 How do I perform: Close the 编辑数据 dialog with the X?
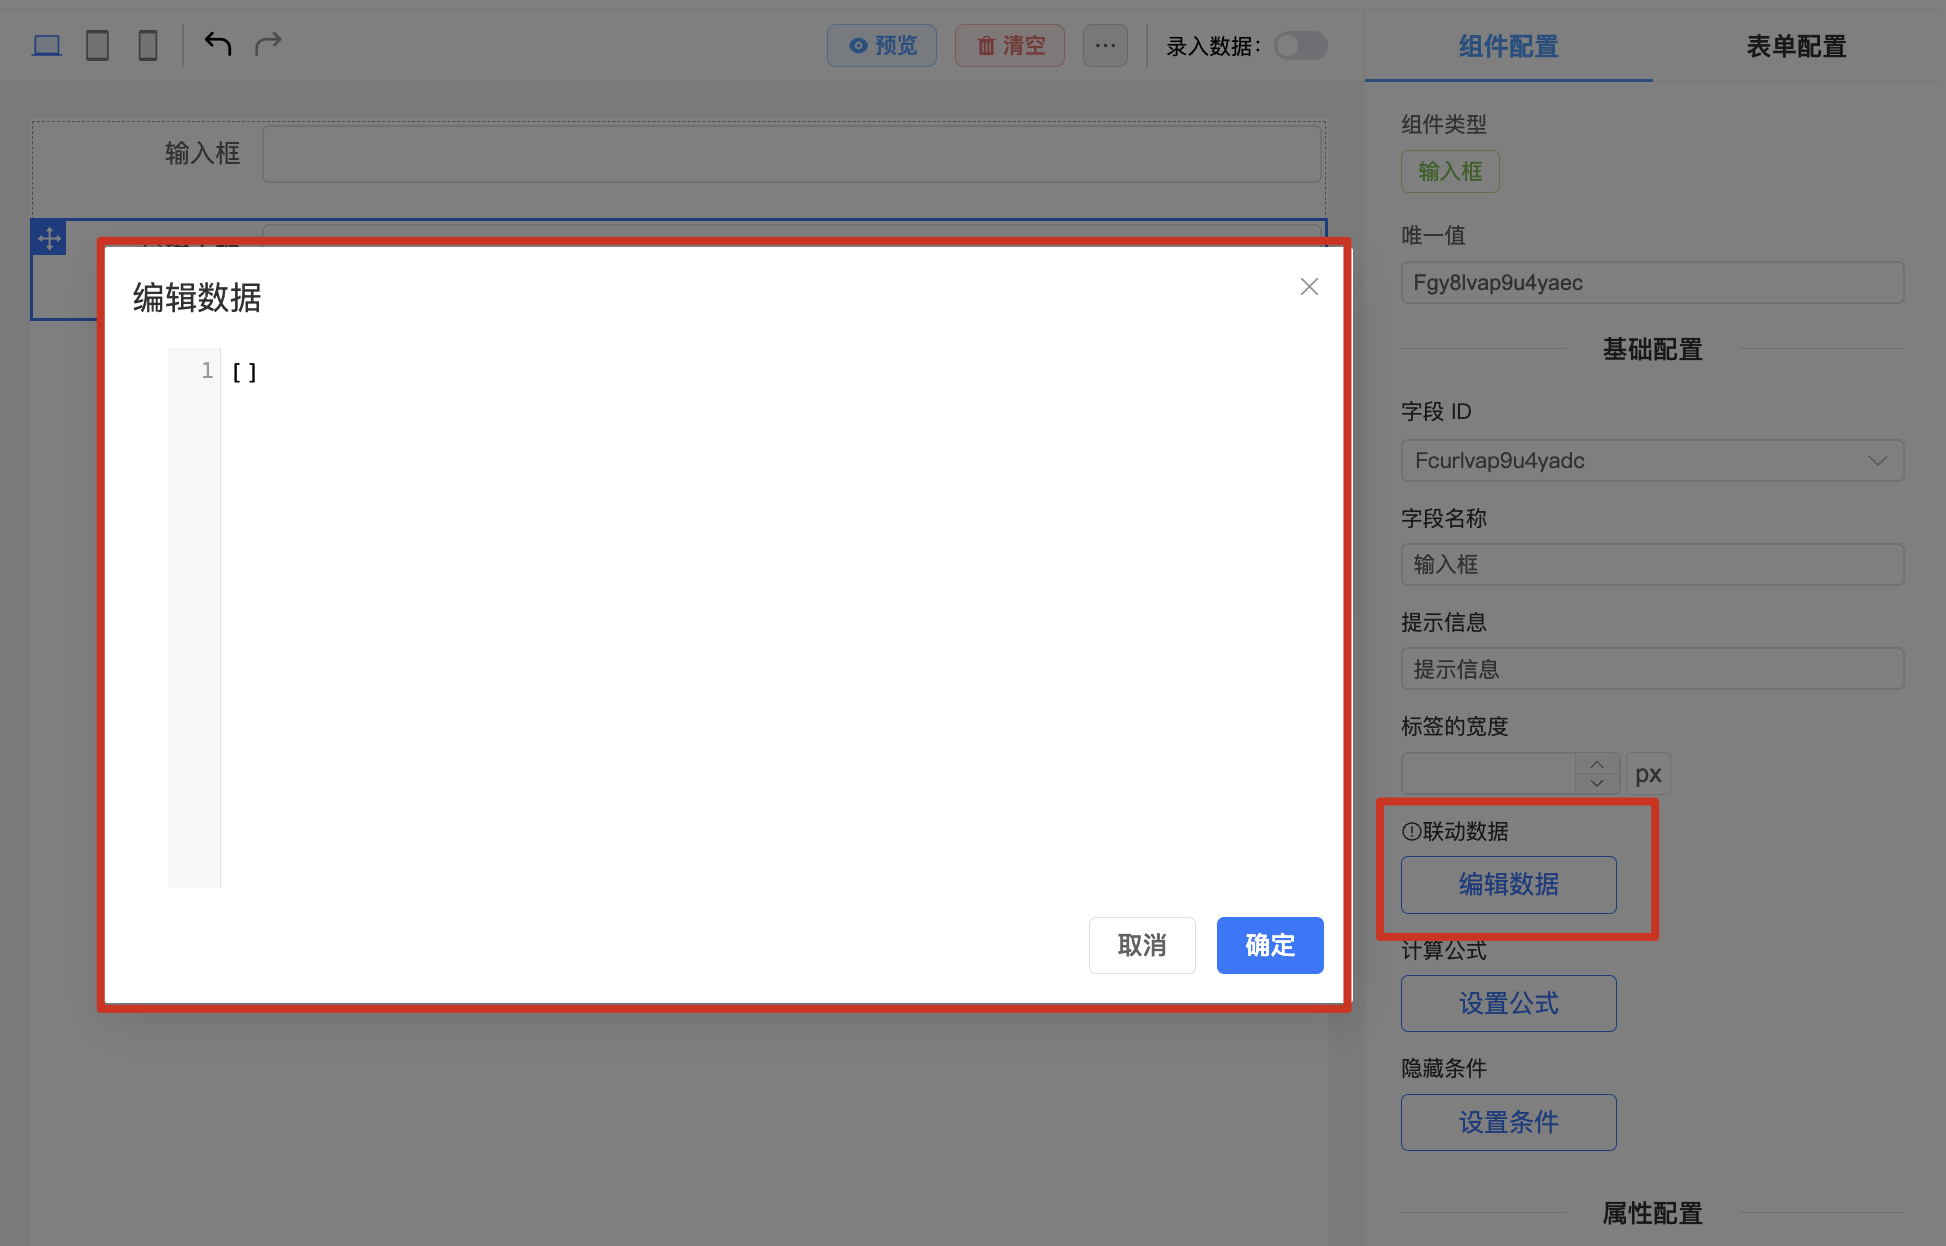1309,287
